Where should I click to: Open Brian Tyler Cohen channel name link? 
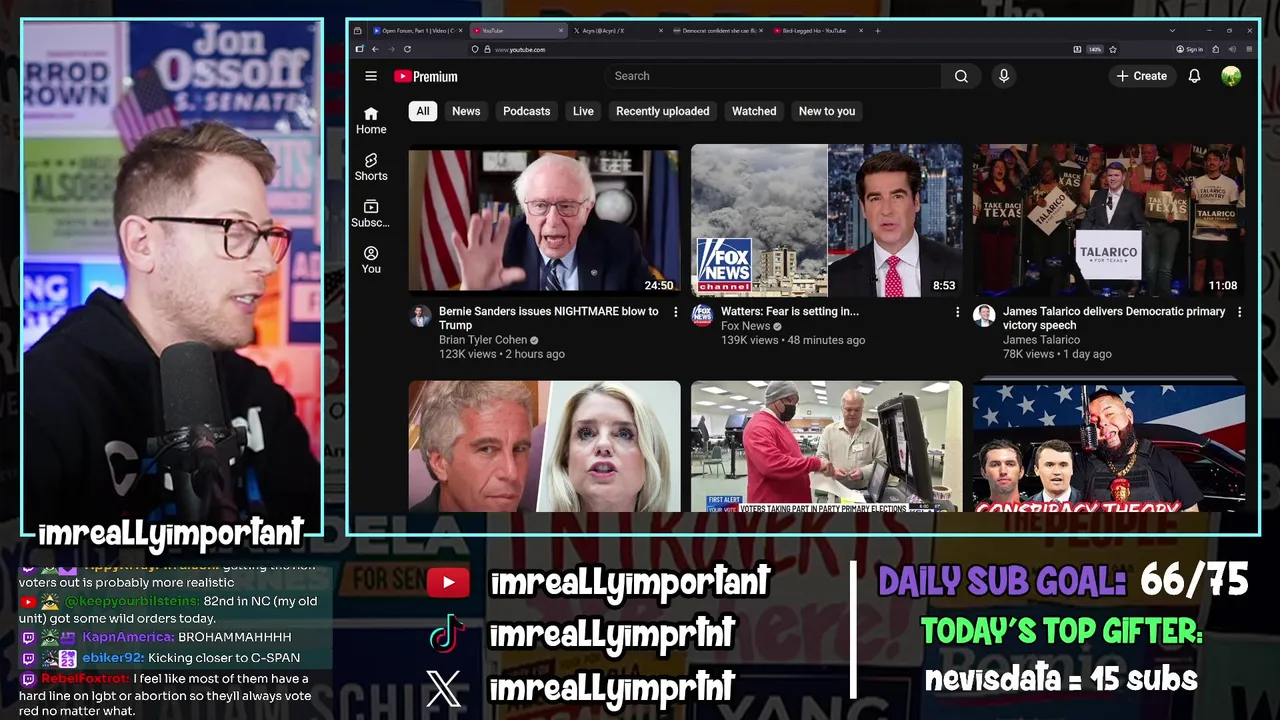[x=483, y=340]
